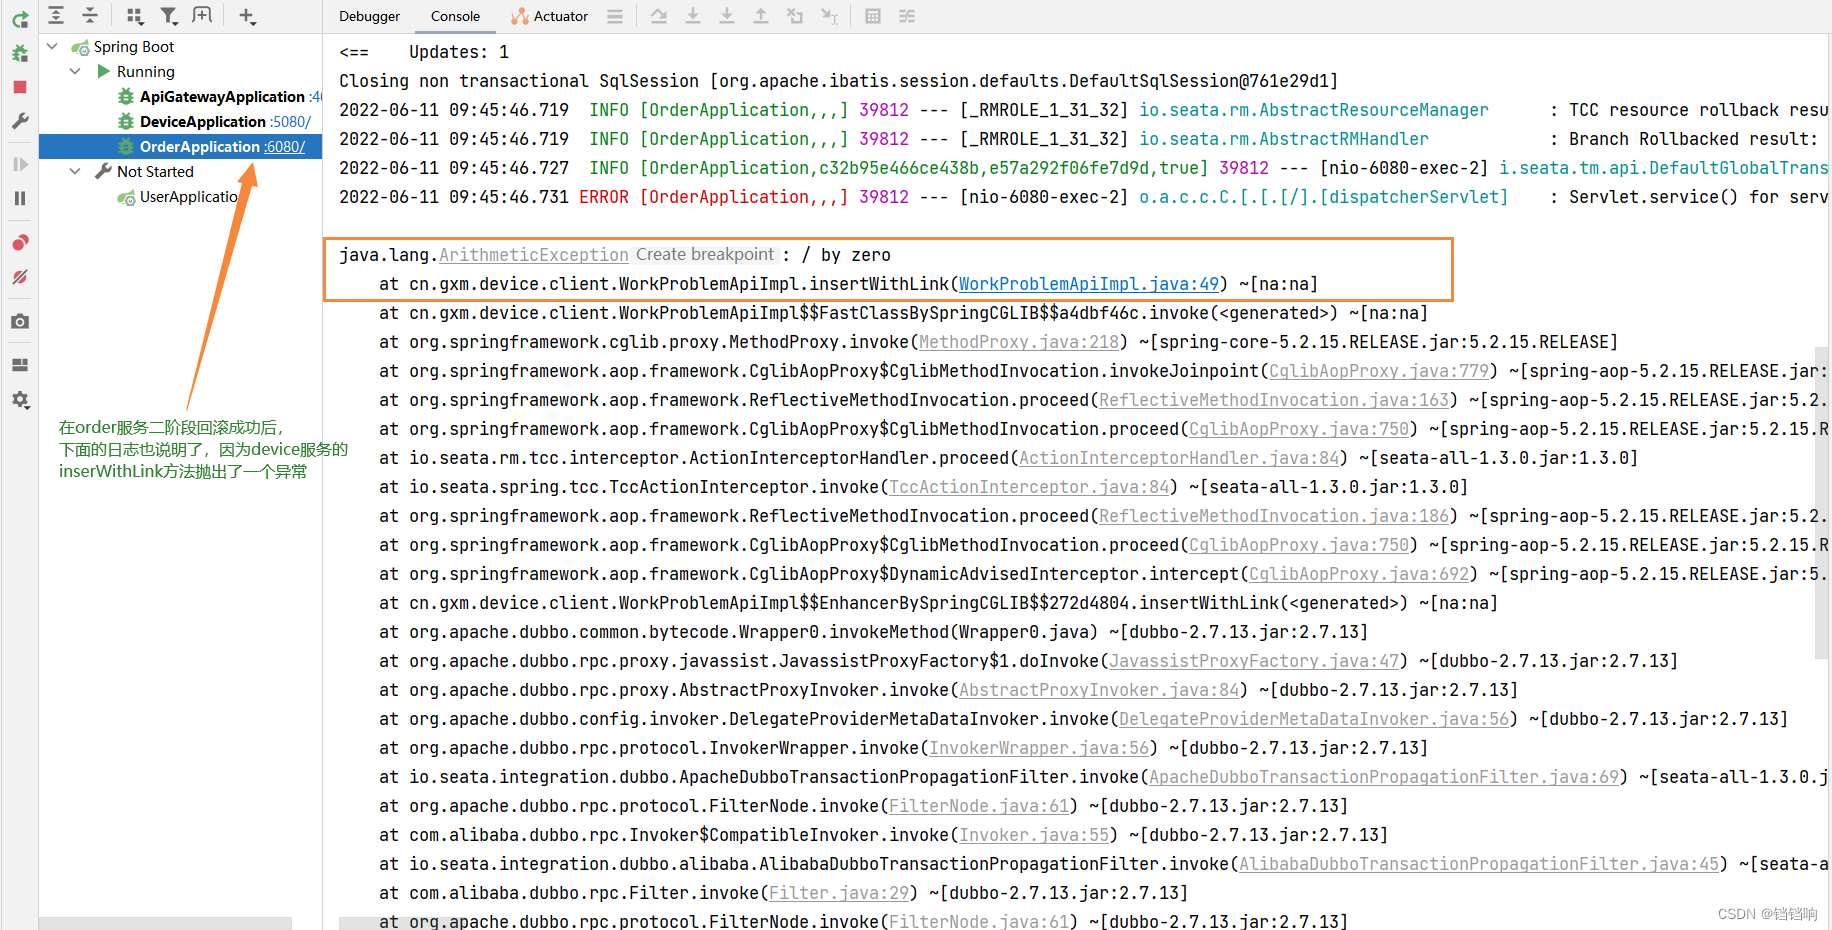
Task: Open the Group By dropdown icon
Action: point(135,15)
